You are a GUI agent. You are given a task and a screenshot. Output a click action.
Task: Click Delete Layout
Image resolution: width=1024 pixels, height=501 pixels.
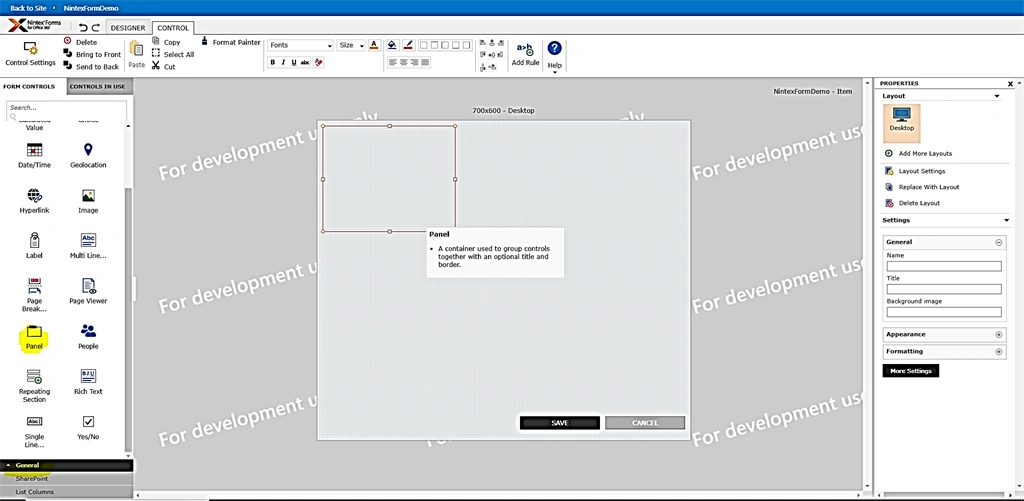[912, 203]
